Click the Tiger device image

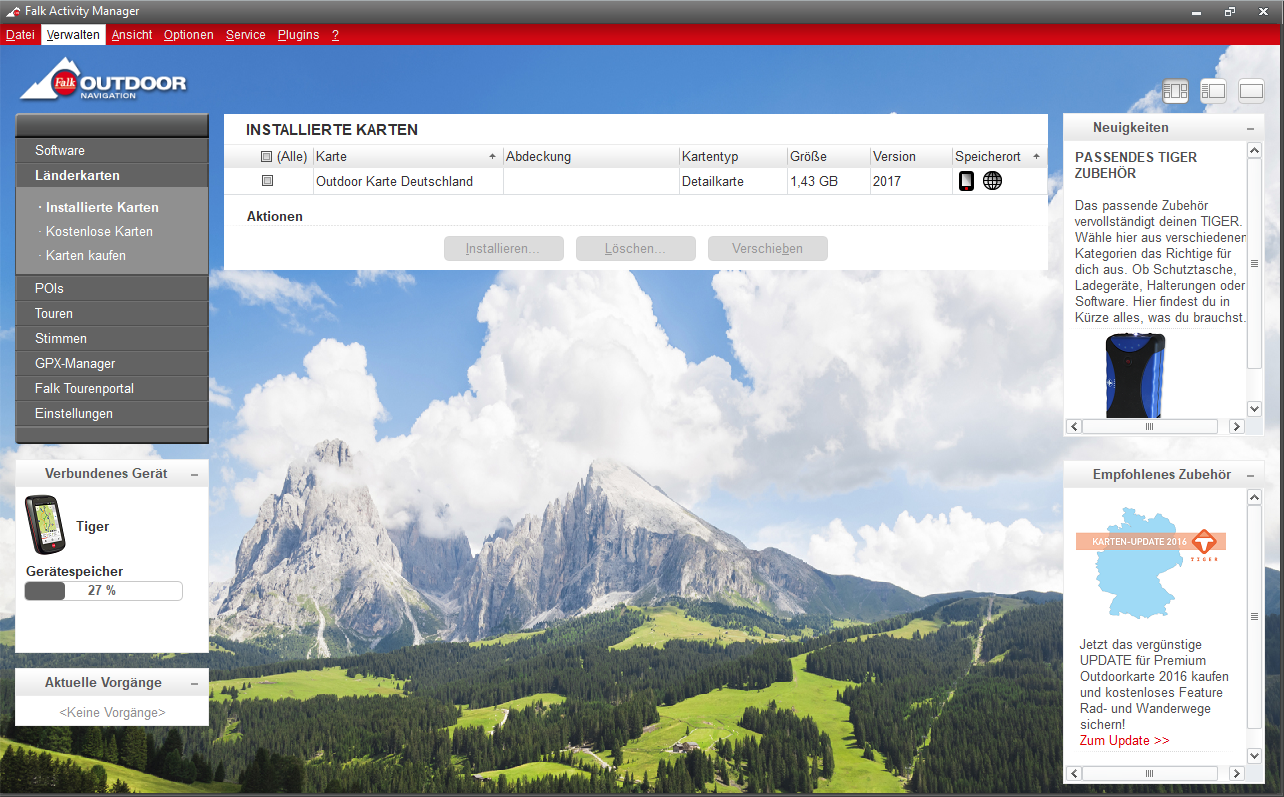tap(44, 525)
